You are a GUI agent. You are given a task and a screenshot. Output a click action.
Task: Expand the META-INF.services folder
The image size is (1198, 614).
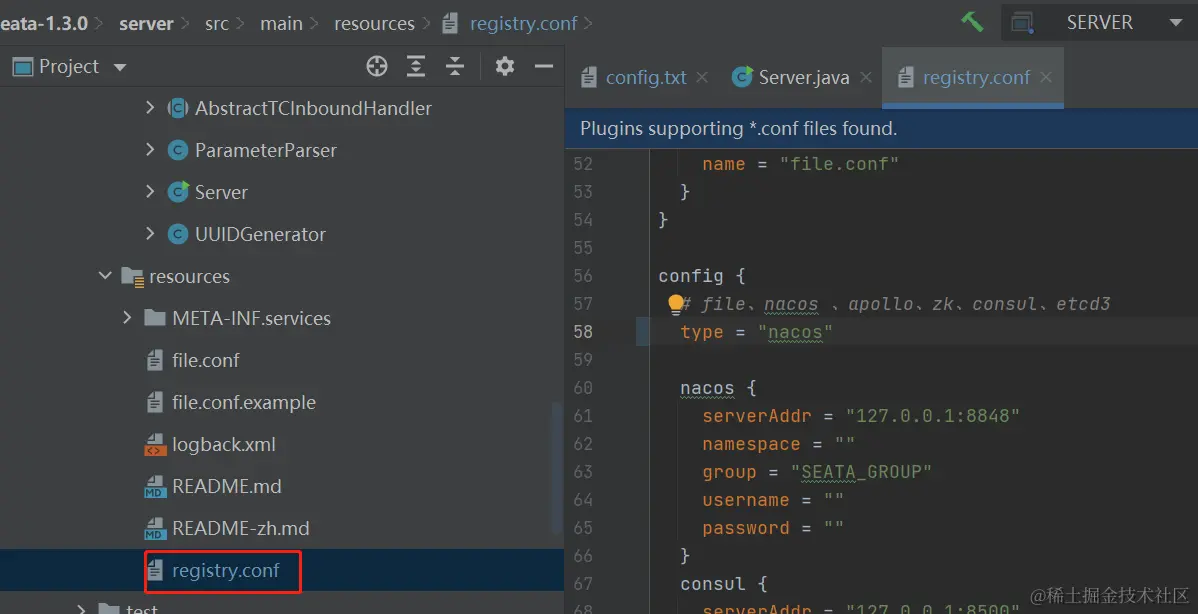coord(128,318)
